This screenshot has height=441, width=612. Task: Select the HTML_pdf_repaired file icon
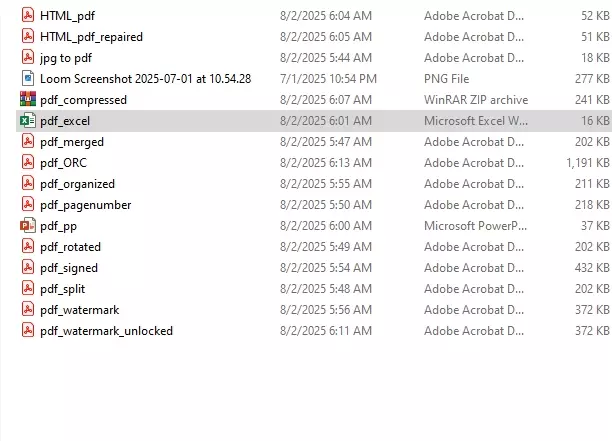(x=28, y=37)
